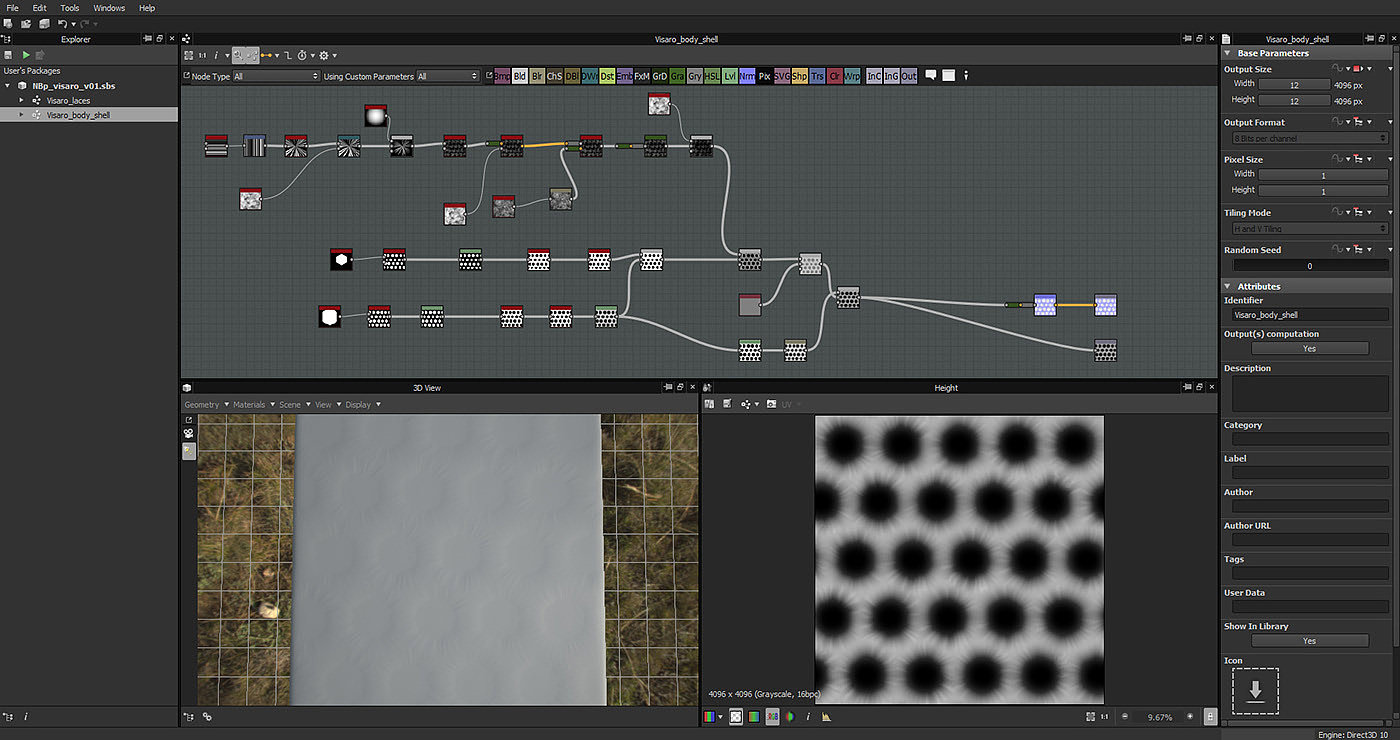Click the camera icon in 3D View

point(188,434)
